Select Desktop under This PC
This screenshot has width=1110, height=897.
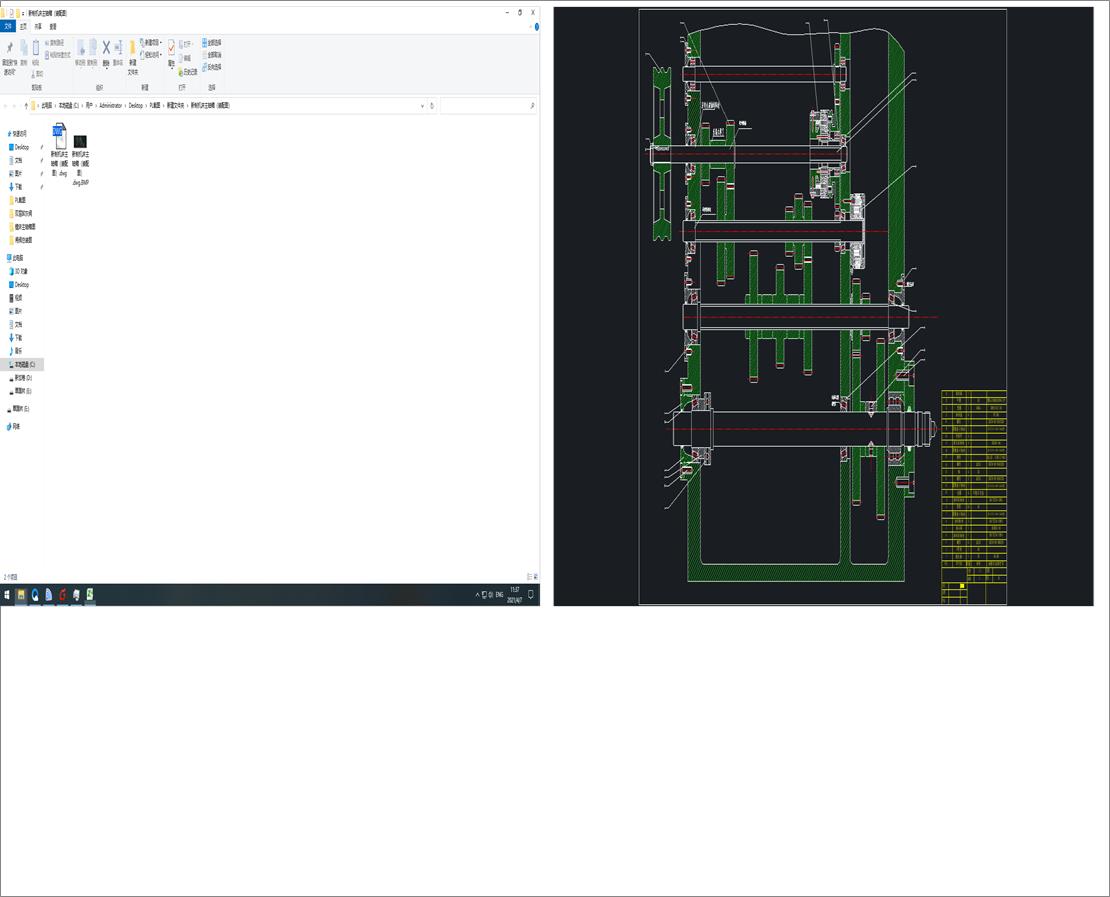pos(20,285)
